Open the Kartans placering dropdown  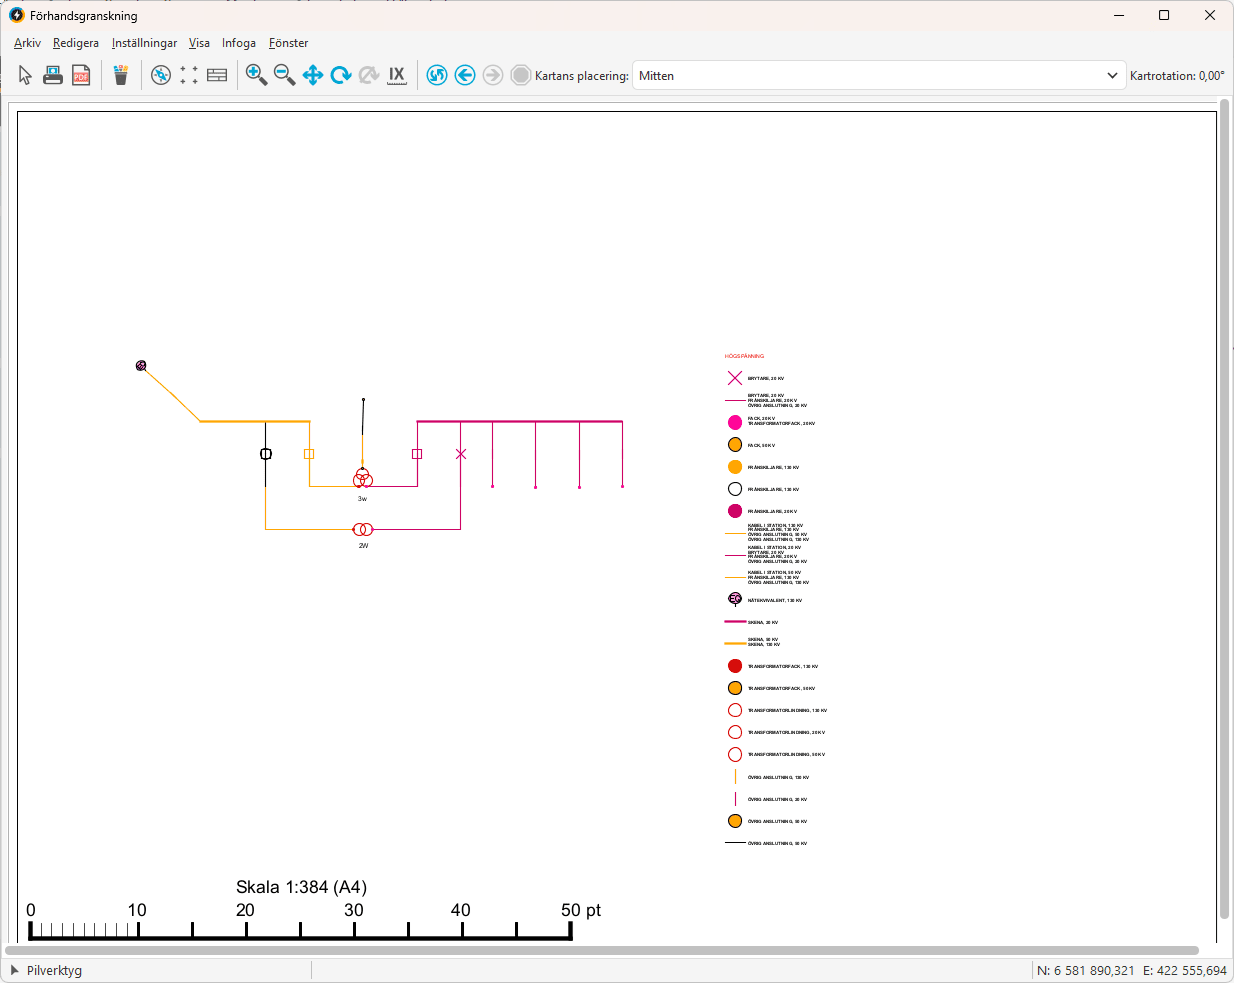[x=879, y=76]
